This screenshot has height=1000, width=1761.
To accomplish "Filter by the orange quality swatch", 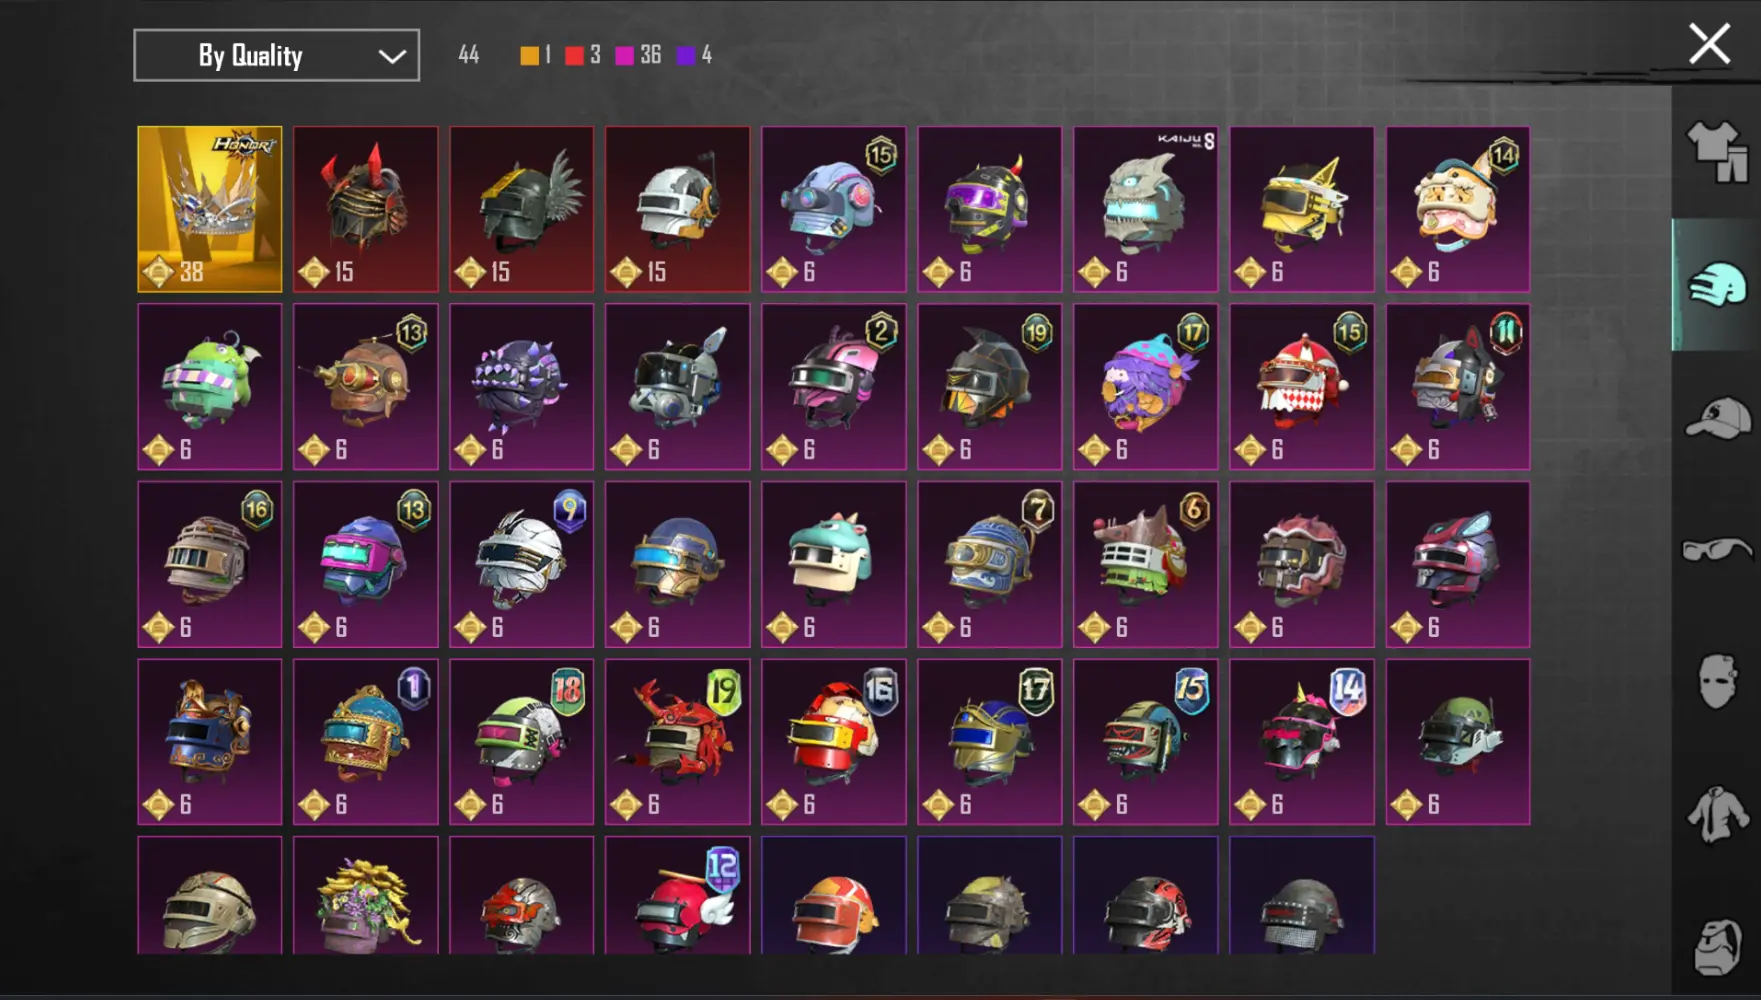I will [529, 55].
